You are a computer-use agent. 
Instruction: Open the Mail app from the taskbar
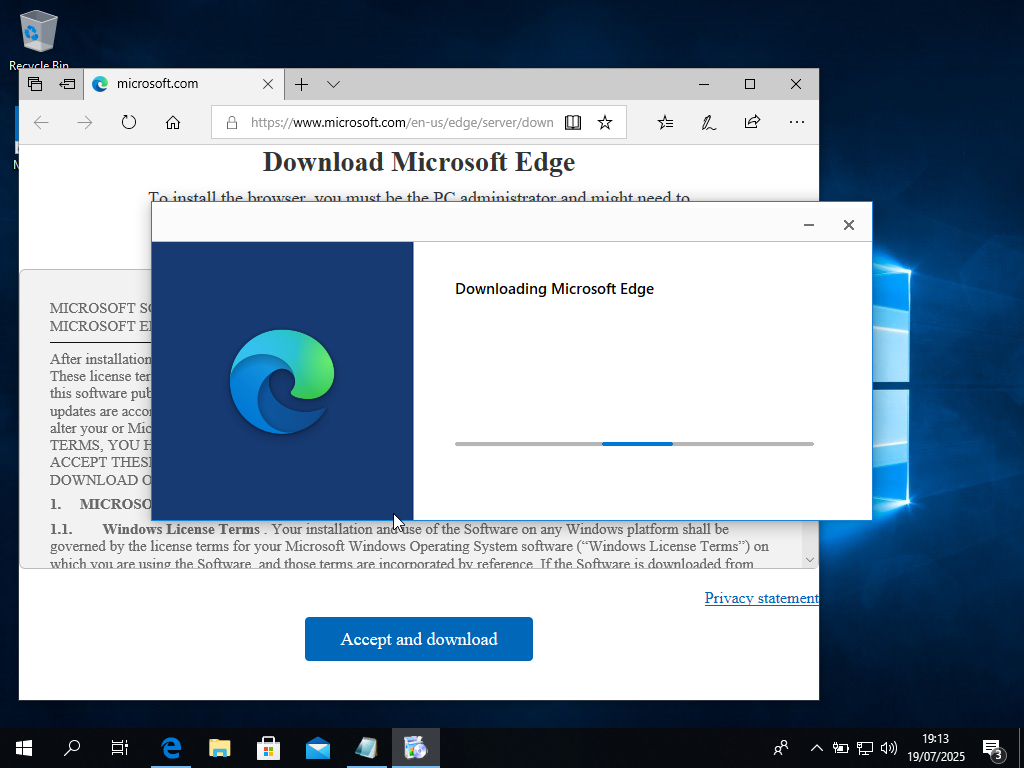tap(318, 747)
